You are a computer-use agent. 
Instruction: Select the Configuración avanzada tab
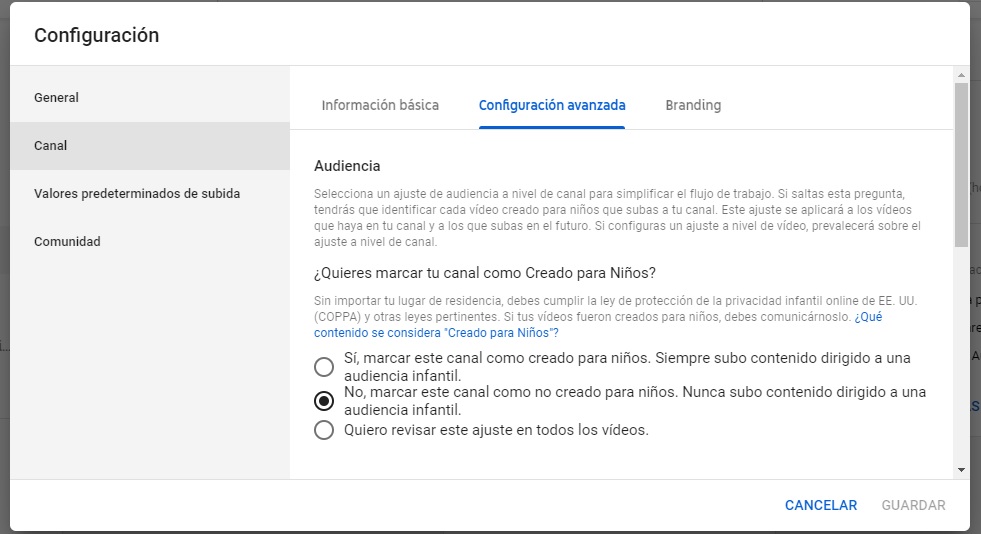552,105
